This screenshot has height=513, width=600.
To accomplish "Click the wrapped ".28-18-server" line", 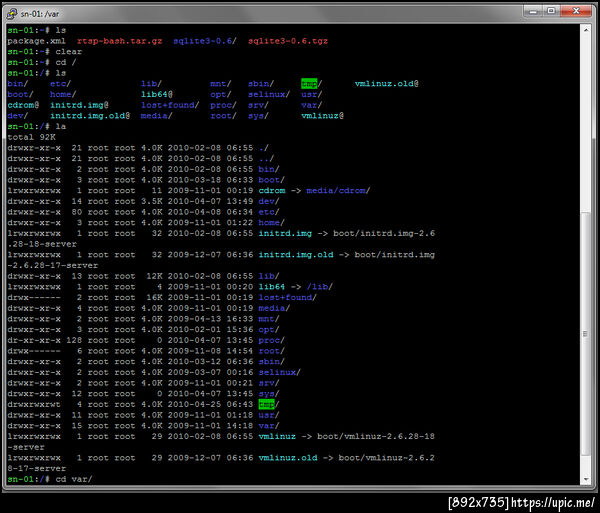I will (x=42, y=244).
